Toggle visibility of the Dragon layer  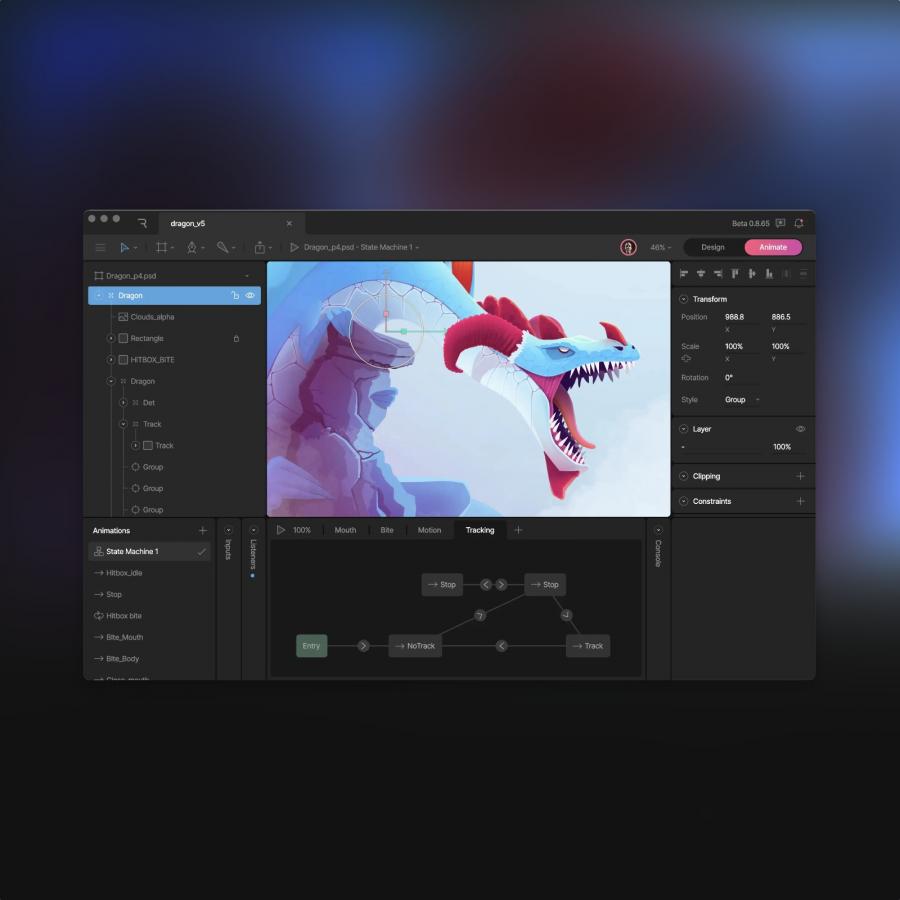point(249,296)
